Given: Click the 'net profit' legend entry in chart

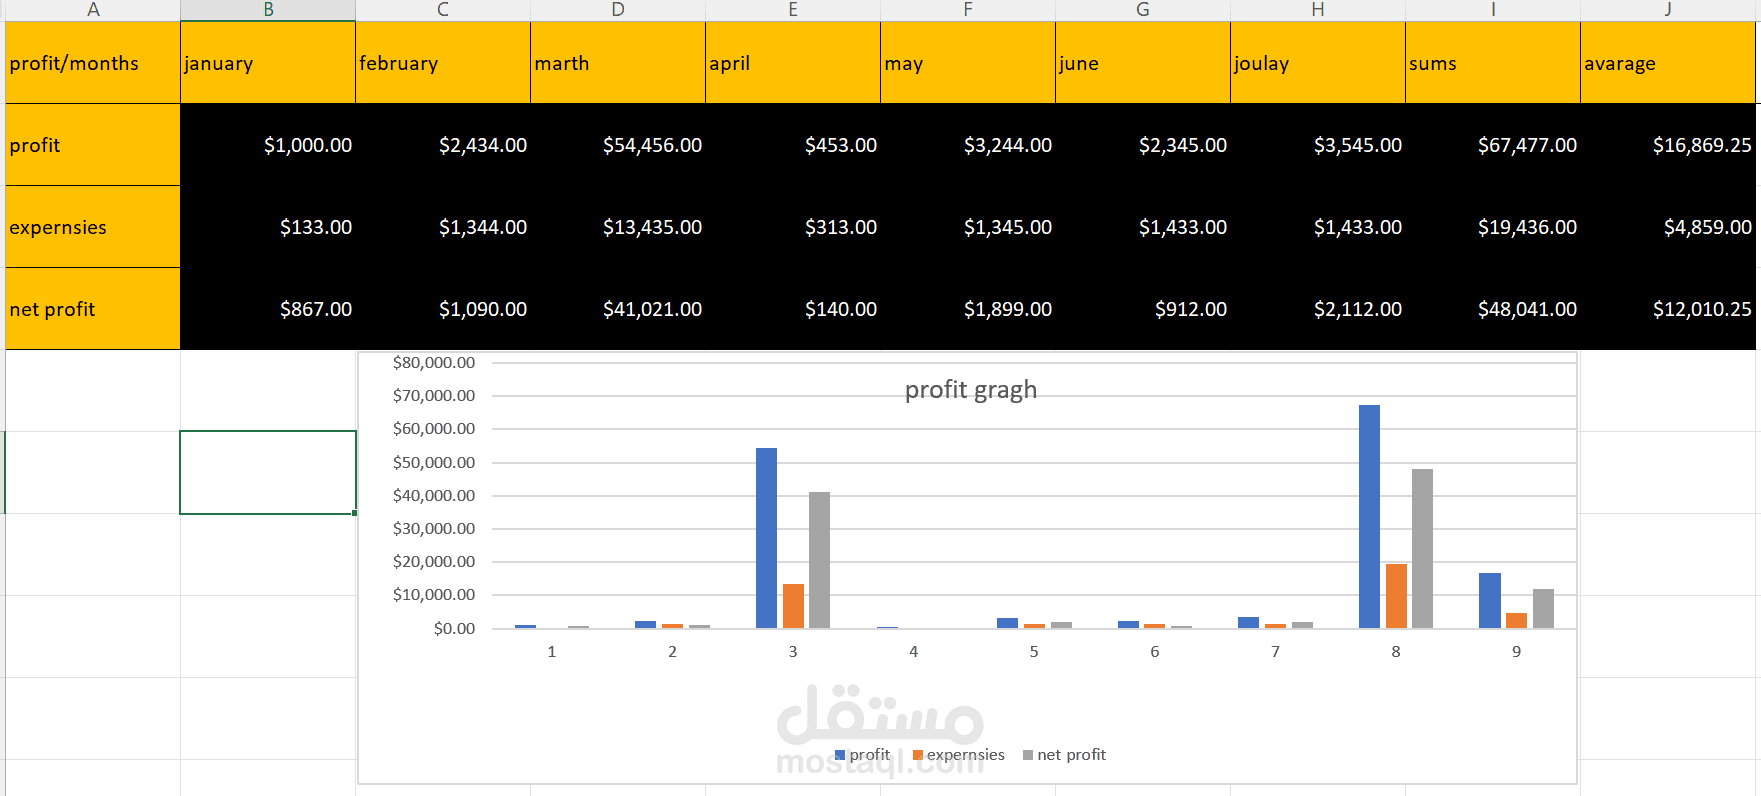Looking at the screenshot, I should (1065, 755).
